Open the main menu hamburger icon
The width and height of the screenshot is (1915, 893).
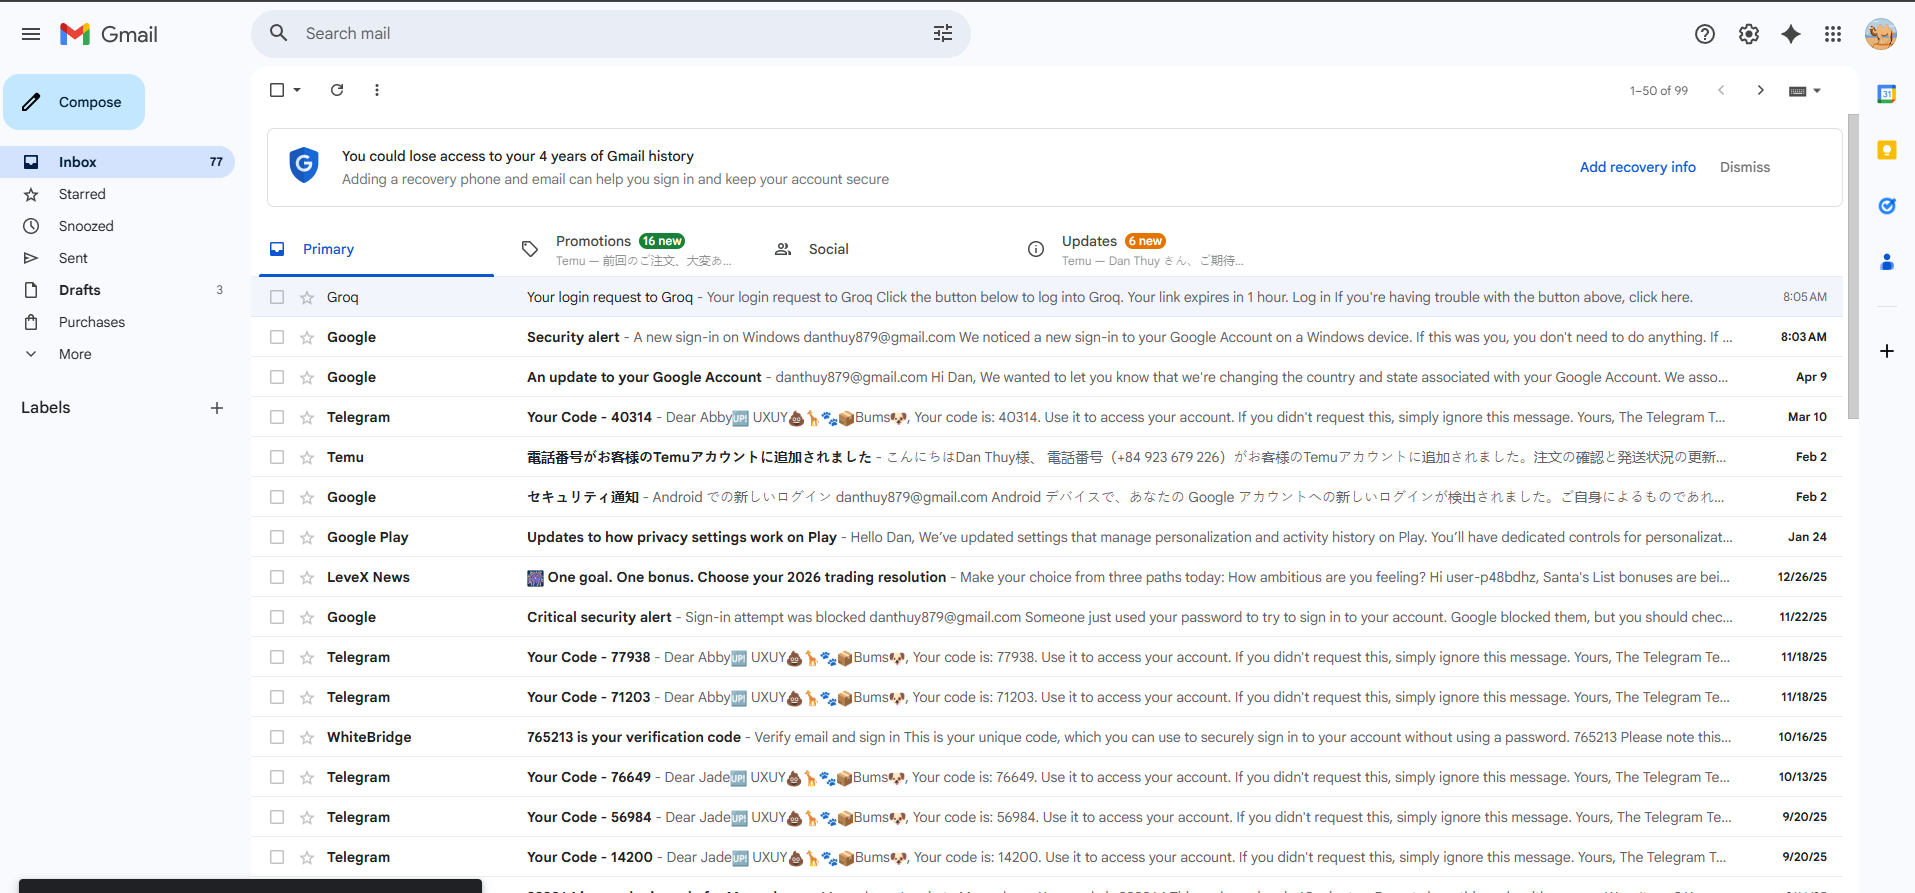(31, 34)
